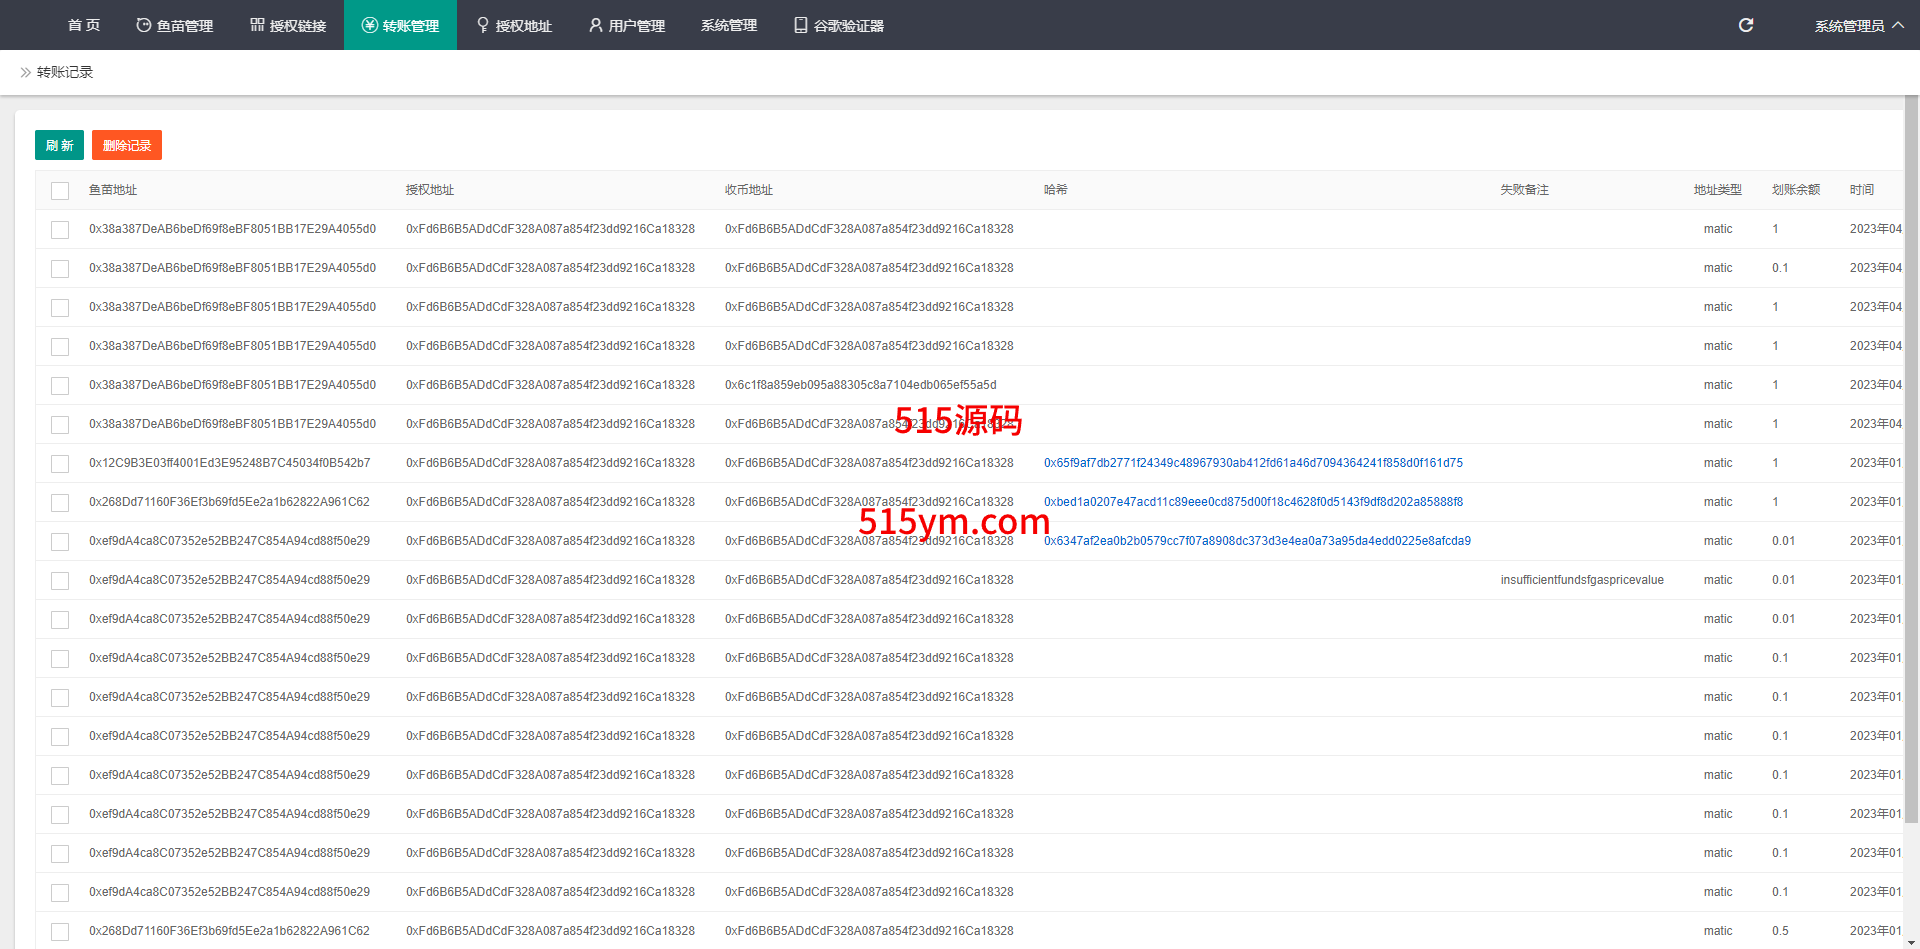
Task: Check the first row's checkbox
Action: pos(60,229)
